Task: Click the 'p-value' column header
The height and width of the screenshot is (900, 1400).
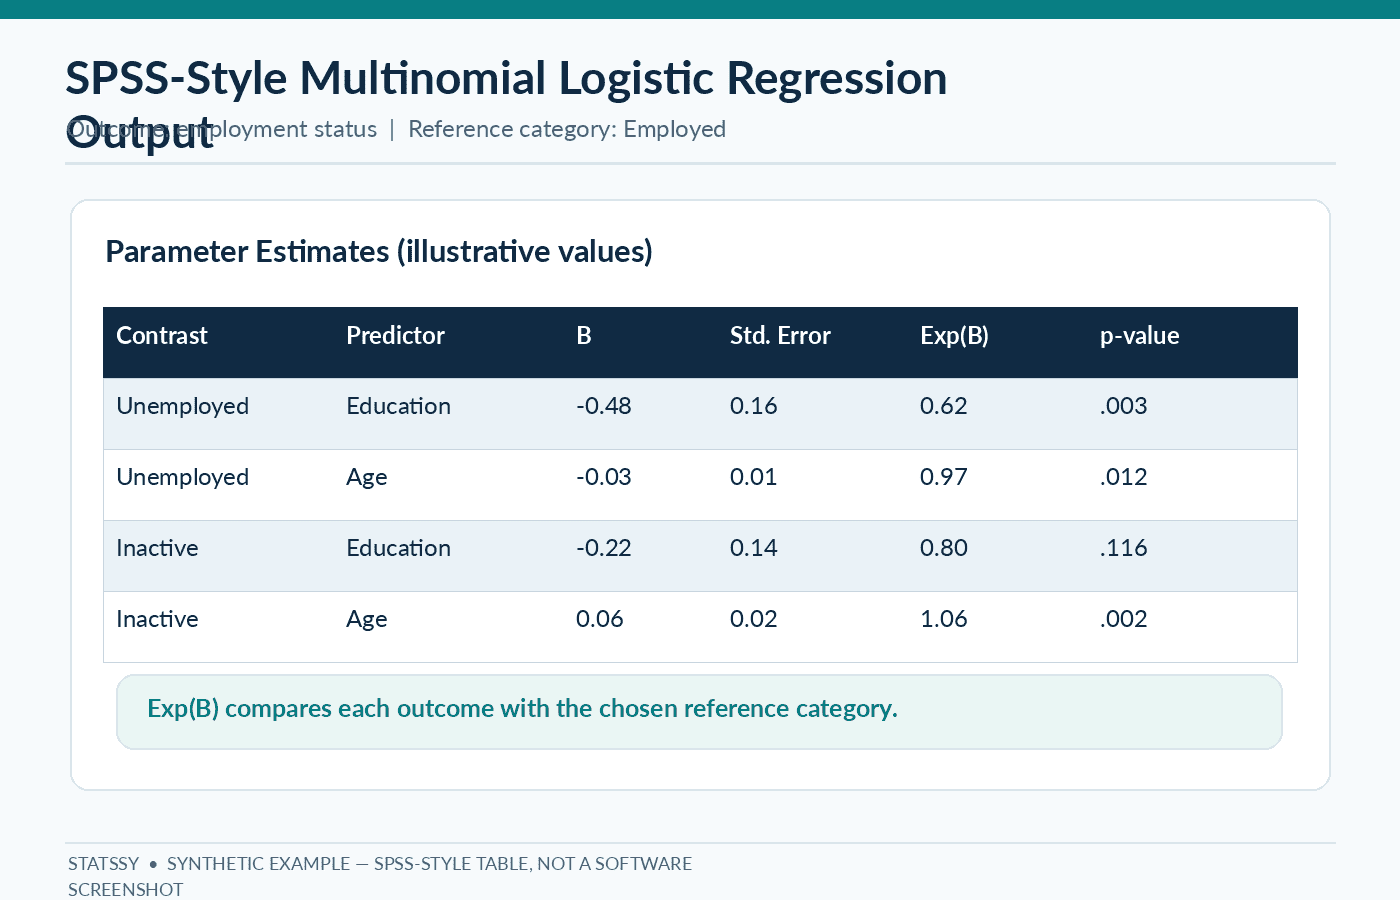Action: click(x=1140, y=336)
